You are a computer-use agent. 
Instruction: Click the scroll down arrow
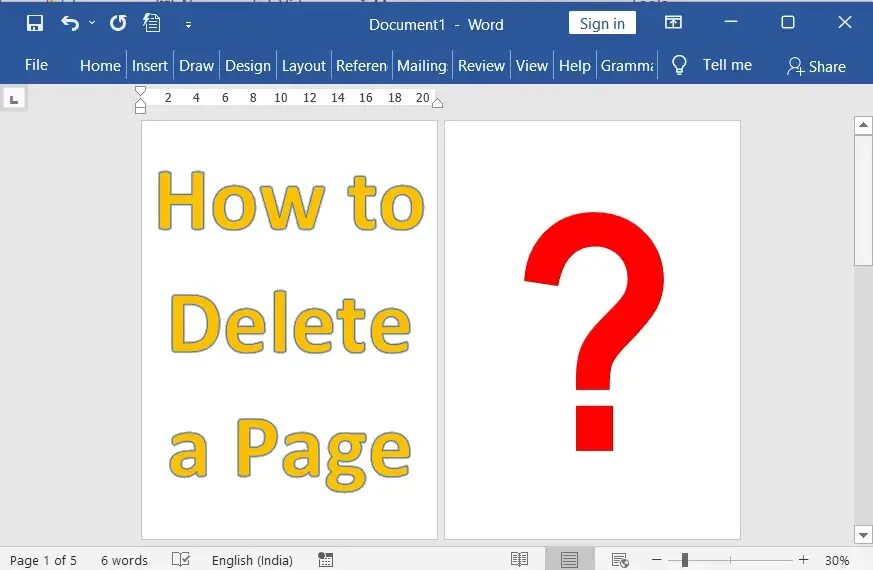863,535
